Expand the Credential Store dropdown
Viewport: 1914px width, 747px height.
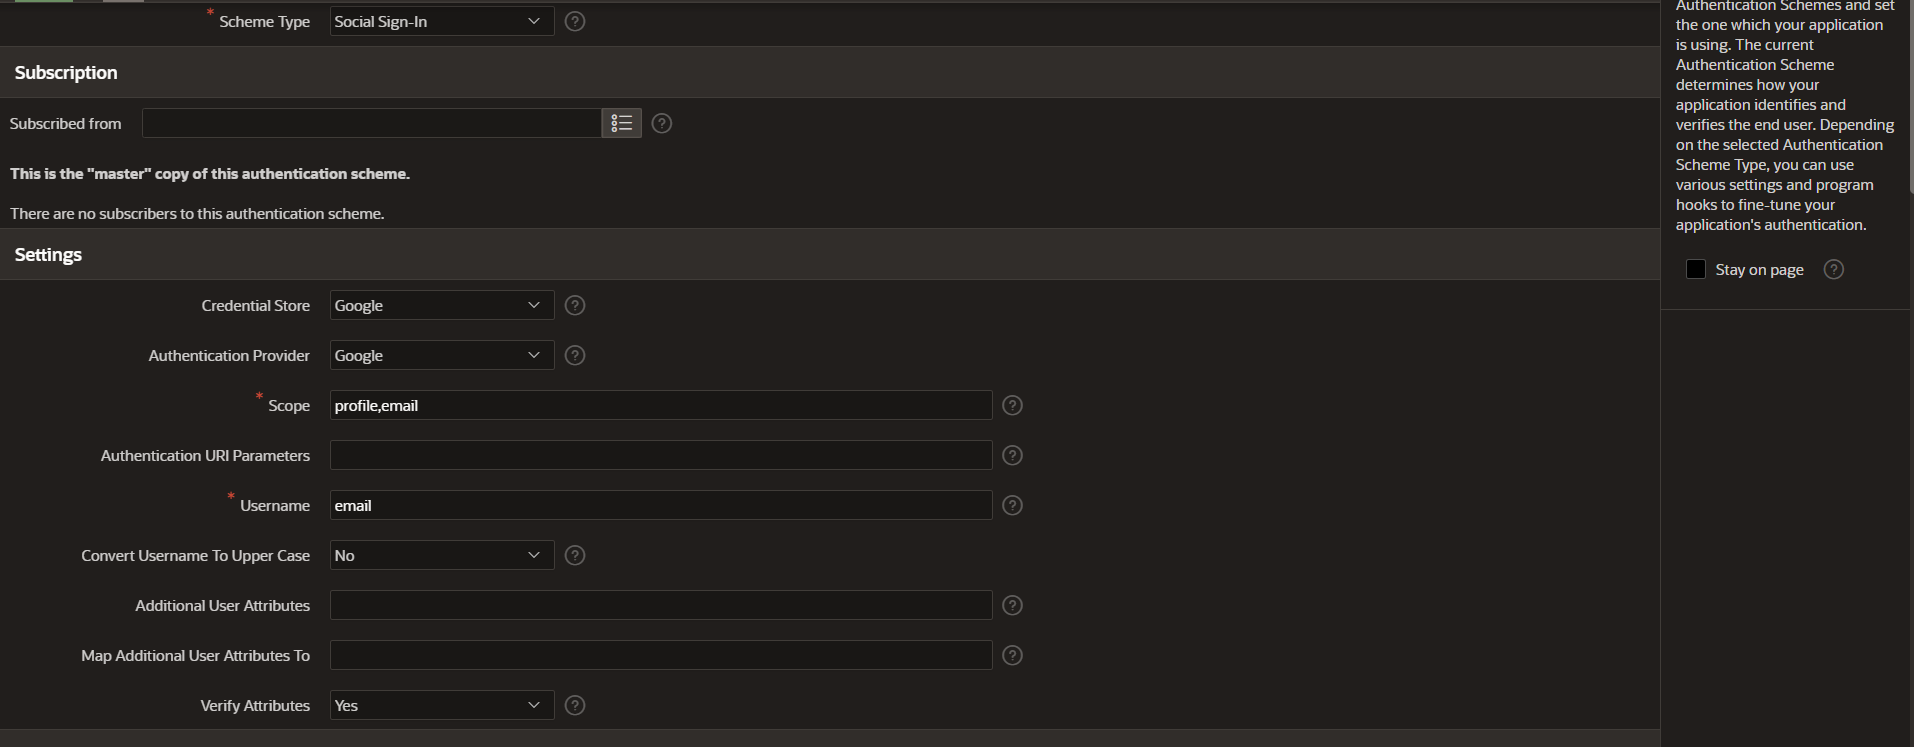click(441, 305)
